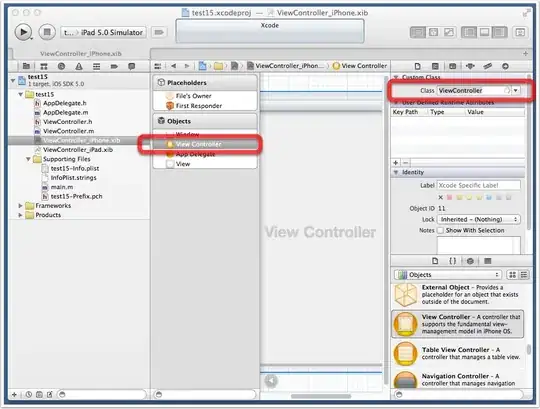
Task: Show the Project navigator
Action: click(x=26, y=66)
